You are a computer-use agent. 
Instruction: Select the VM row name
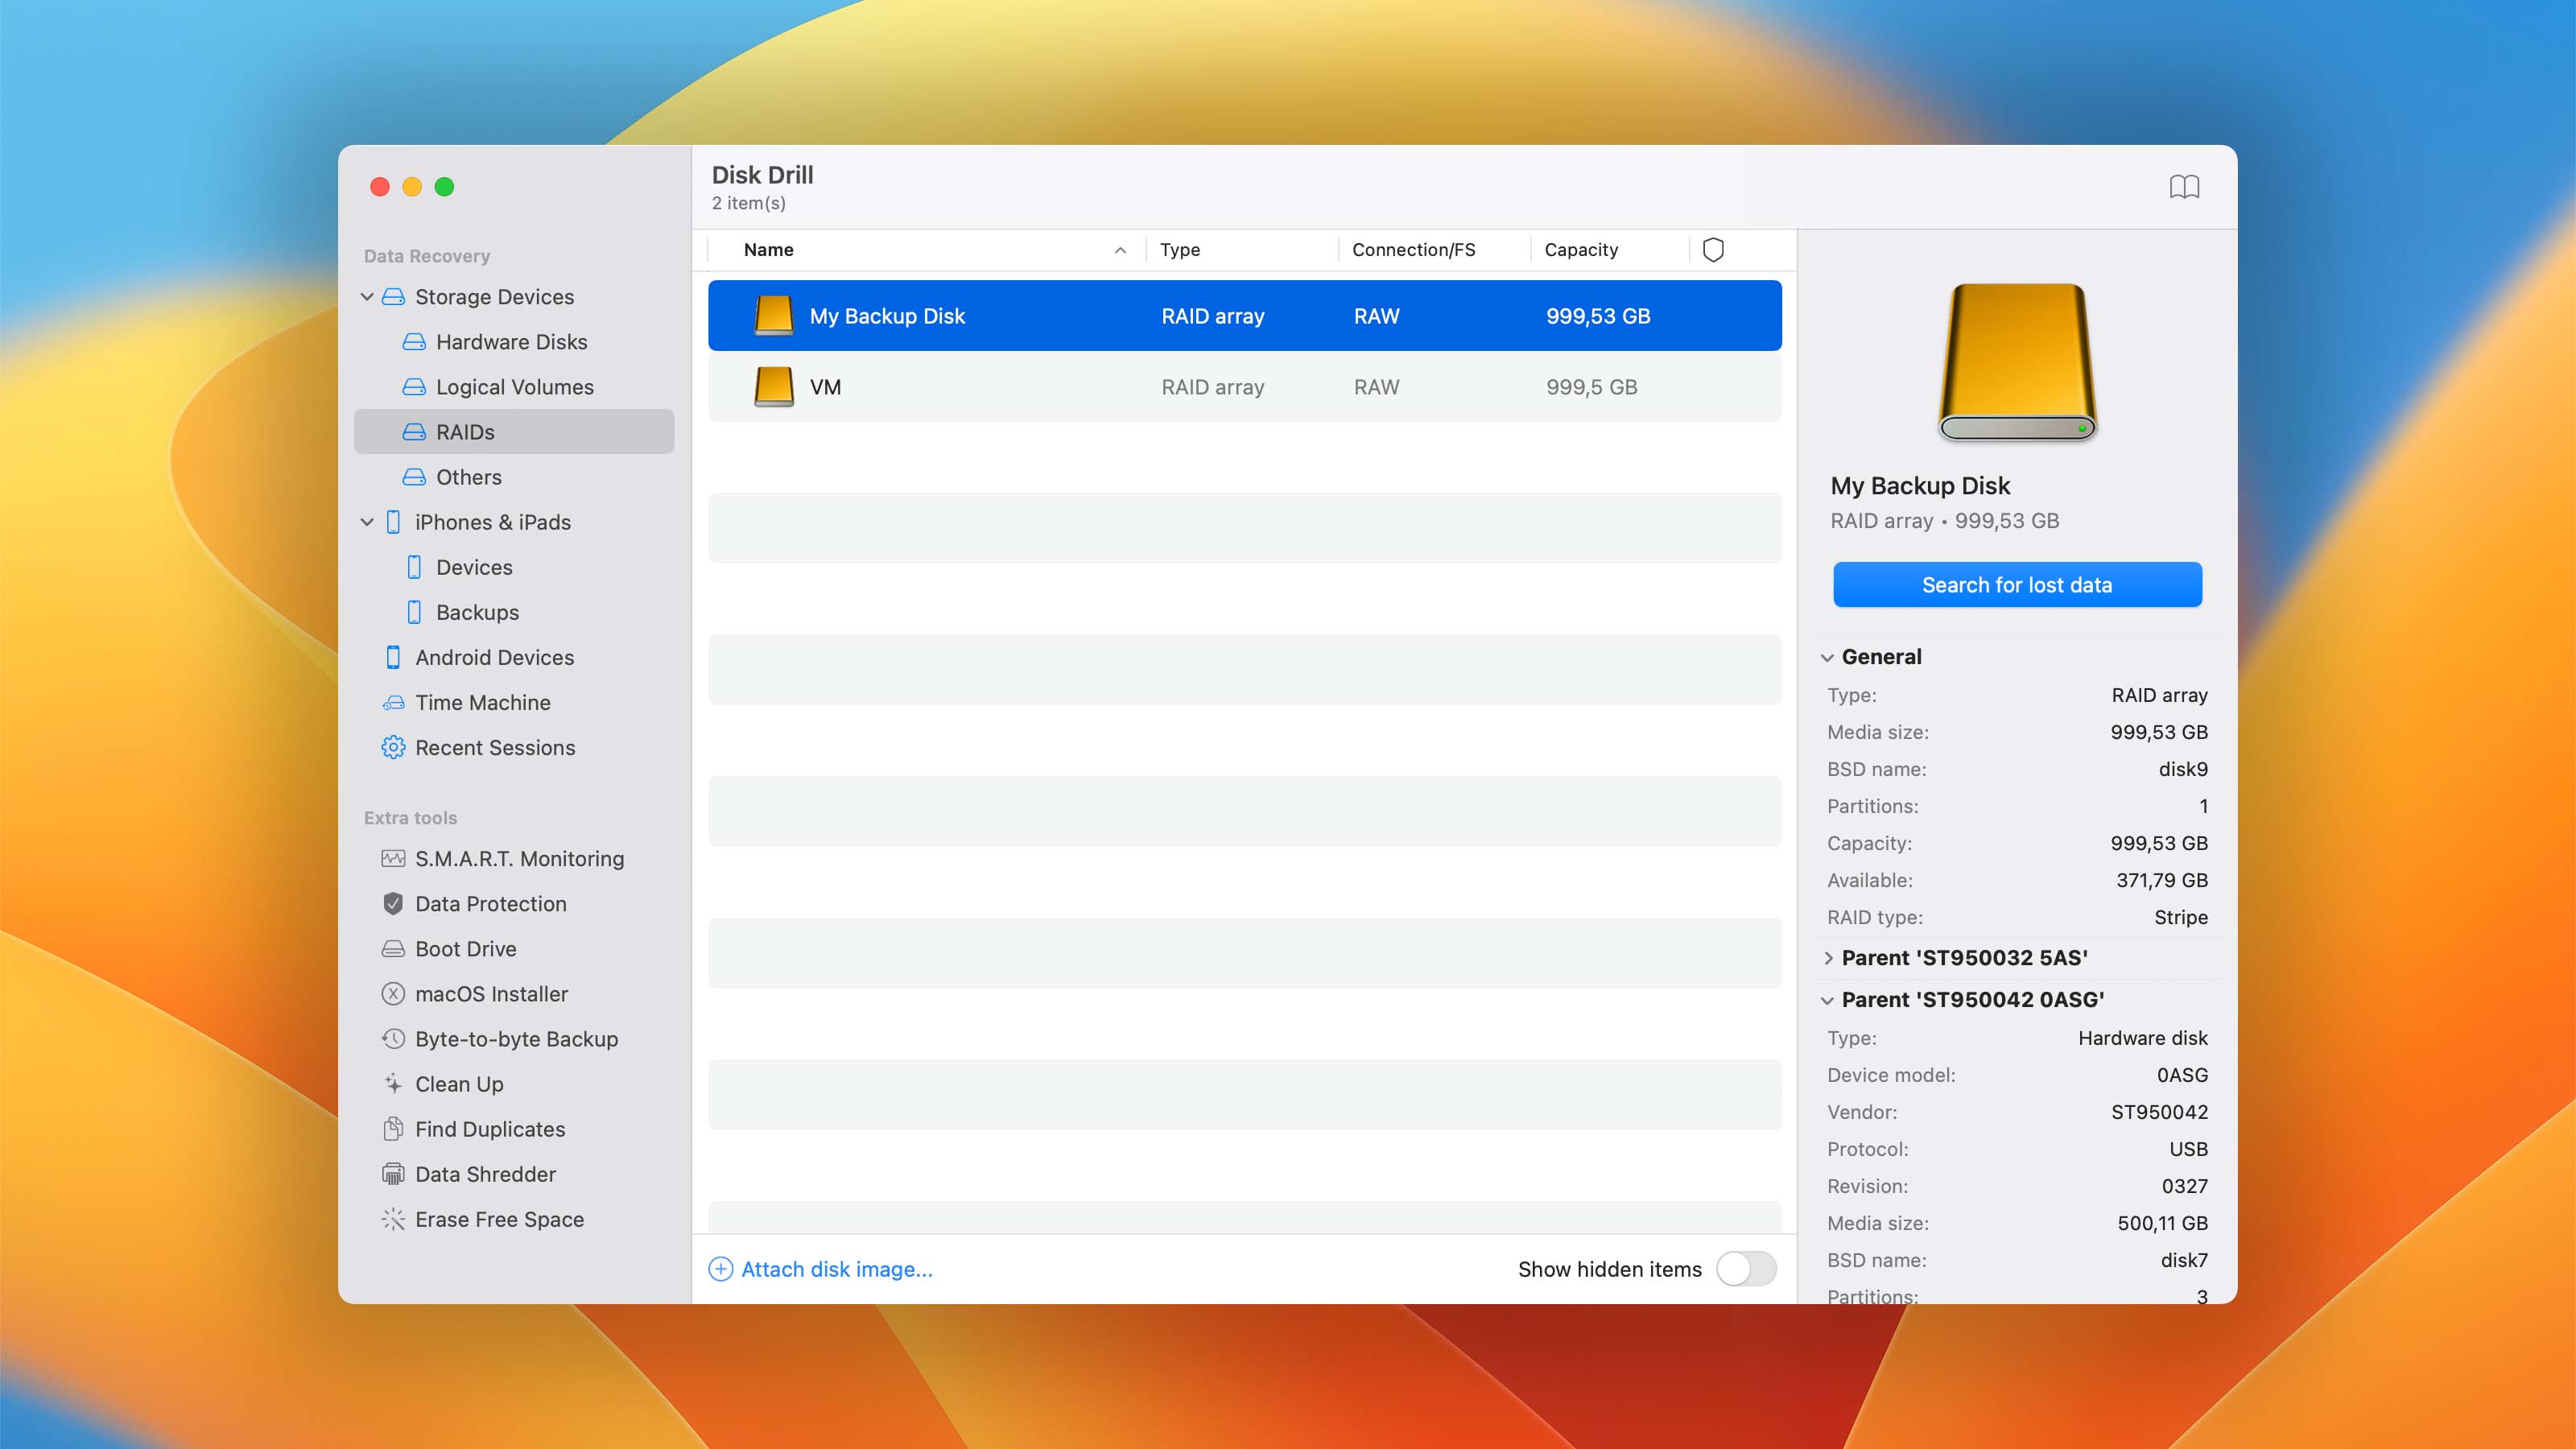pos(825,387)
